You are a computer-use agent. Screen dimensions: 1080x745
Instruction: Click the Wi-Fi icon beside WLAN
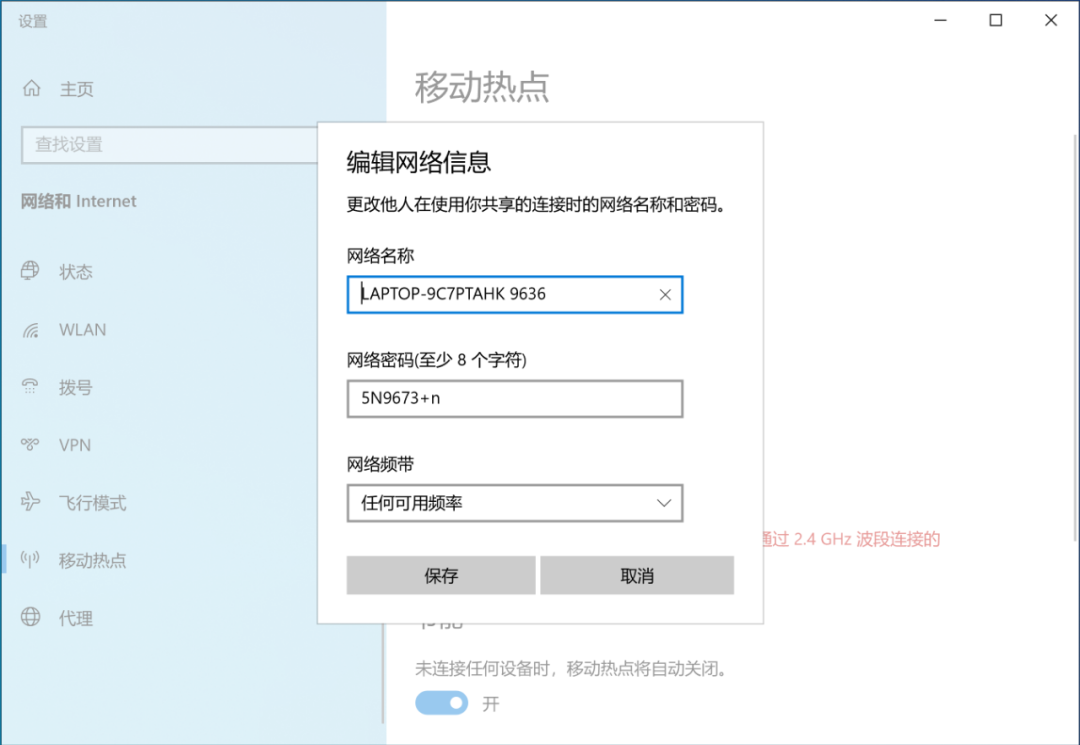30,330
